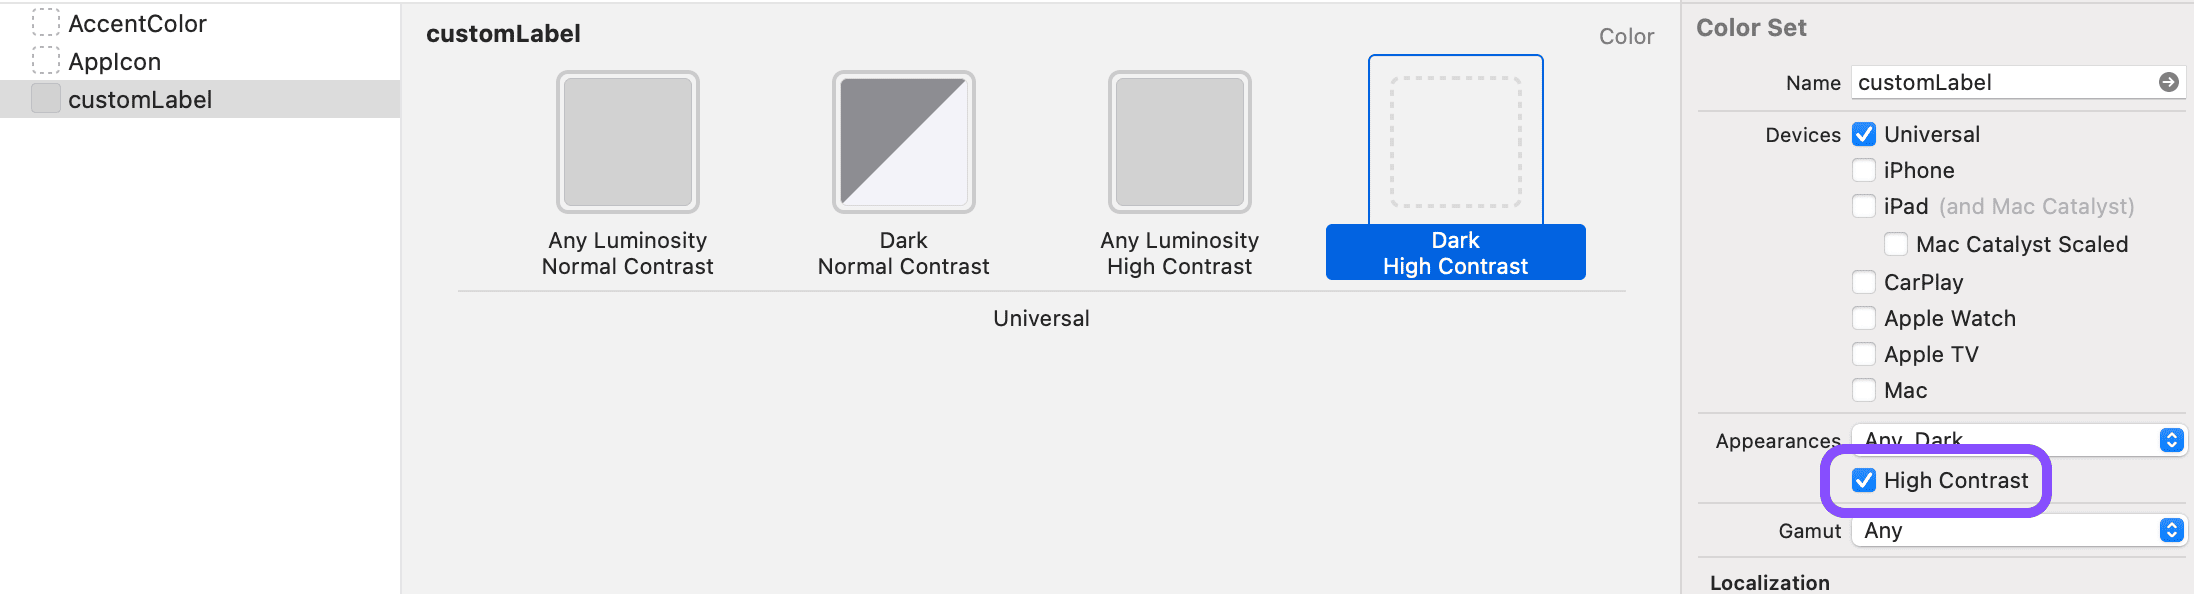Image resolution: width=2194 pixels, height=594 pixels.
Task: Enable the Apple Watch device option
Action: click(1864, 317)
